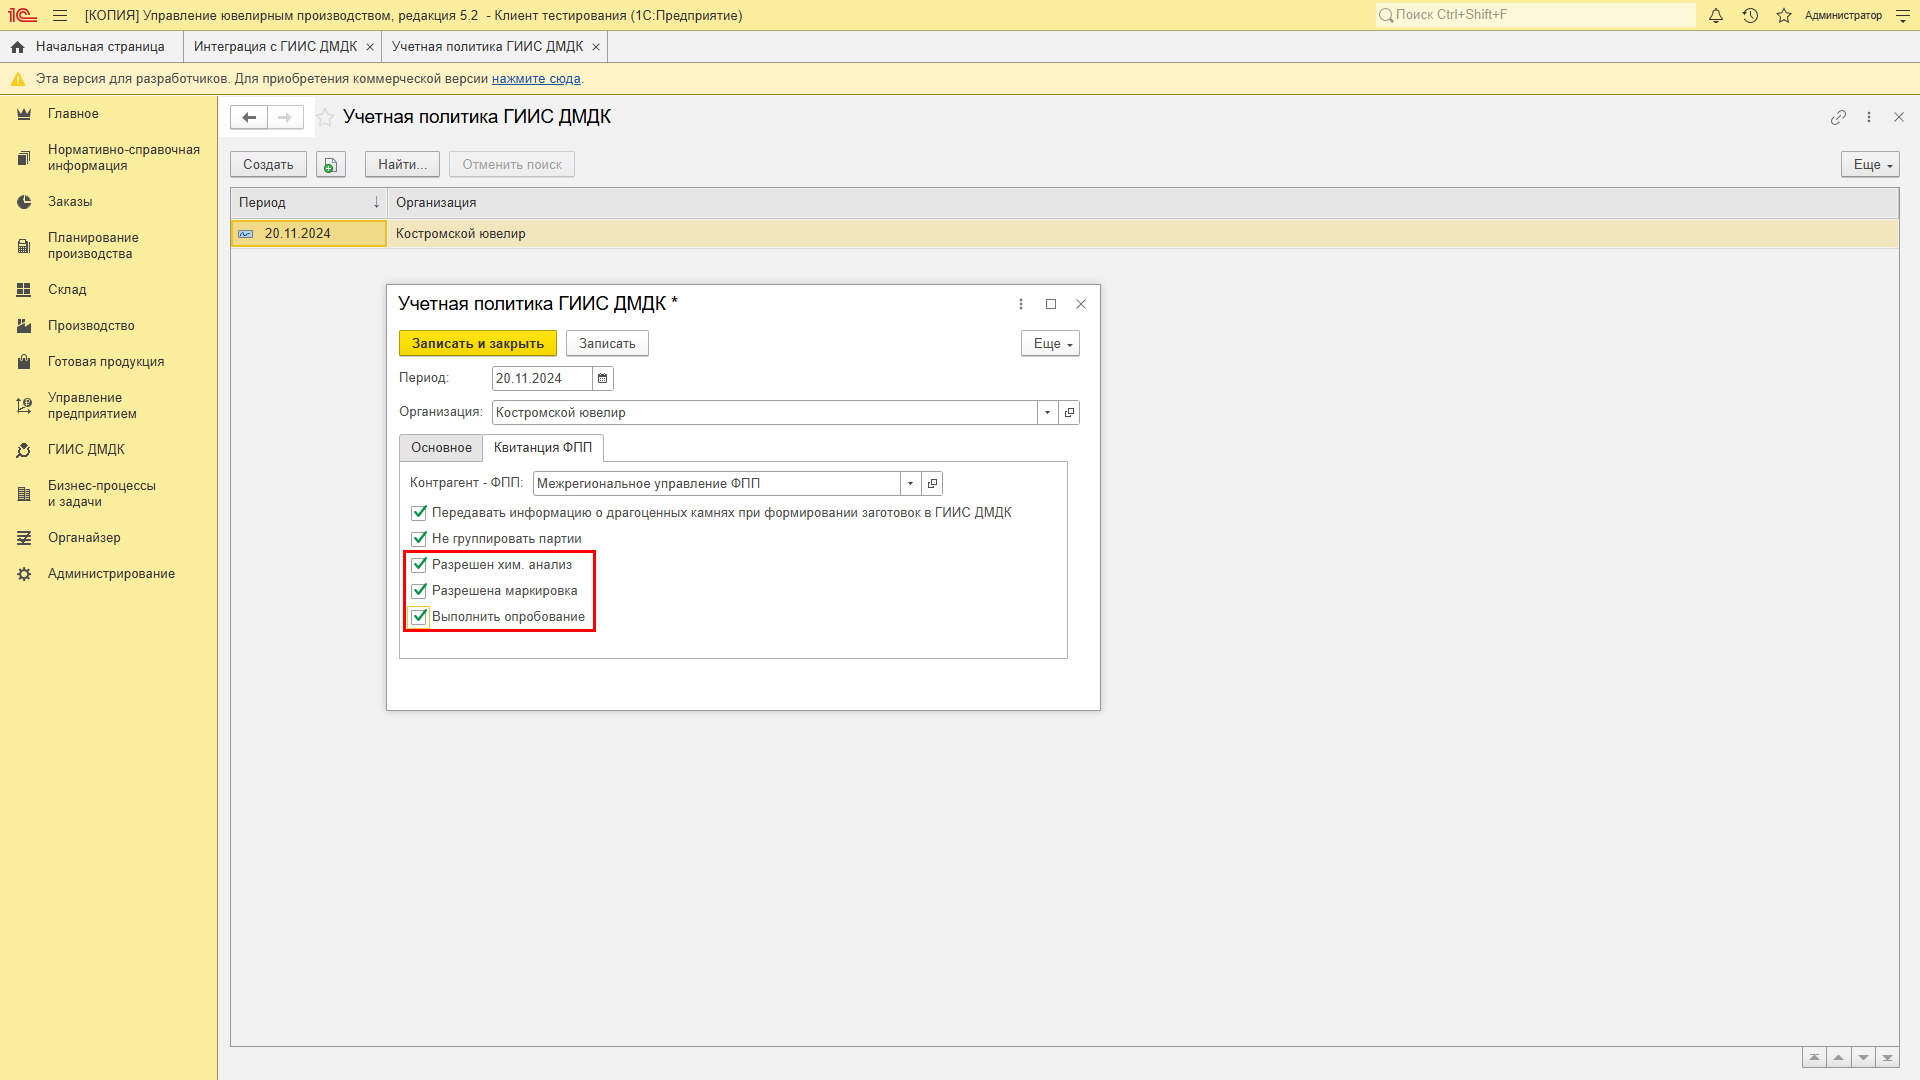Expand Организация dropdown list
The width and height of the screenshot is (1920, 1080).
coord(1047,413)
